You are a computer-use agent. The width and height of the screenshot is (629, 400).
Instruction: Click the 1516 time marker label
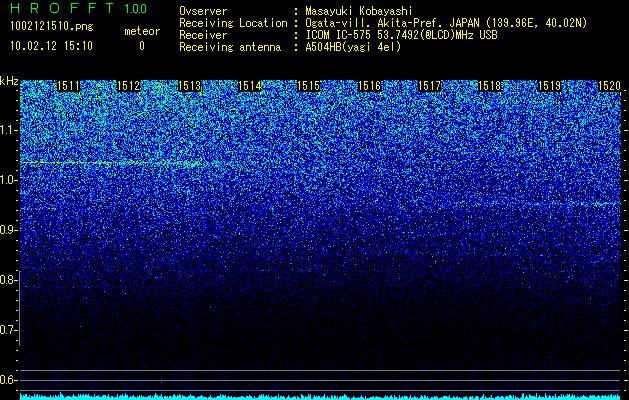[x=369, y=86]
